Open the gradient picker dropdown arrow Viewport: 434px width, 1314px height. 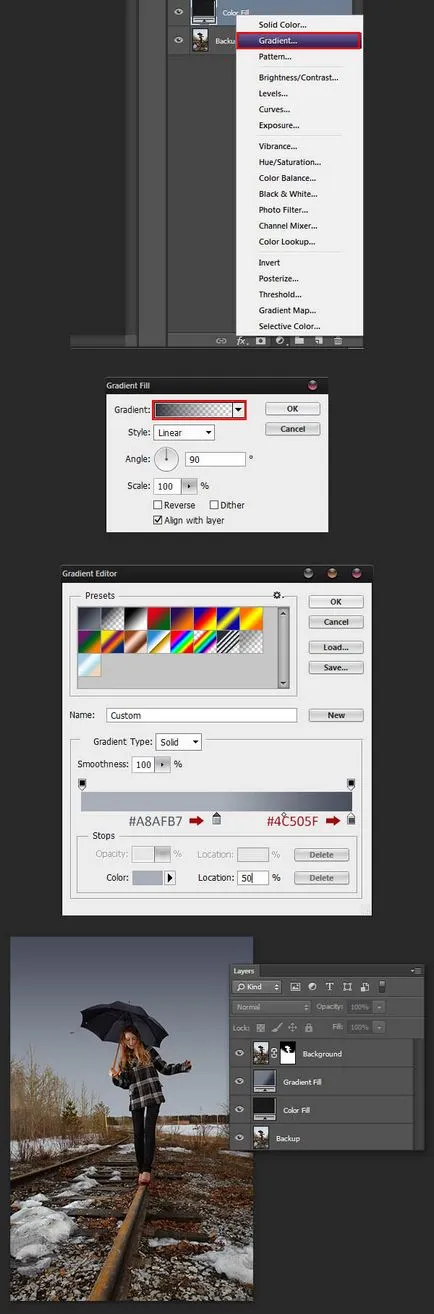239,409
